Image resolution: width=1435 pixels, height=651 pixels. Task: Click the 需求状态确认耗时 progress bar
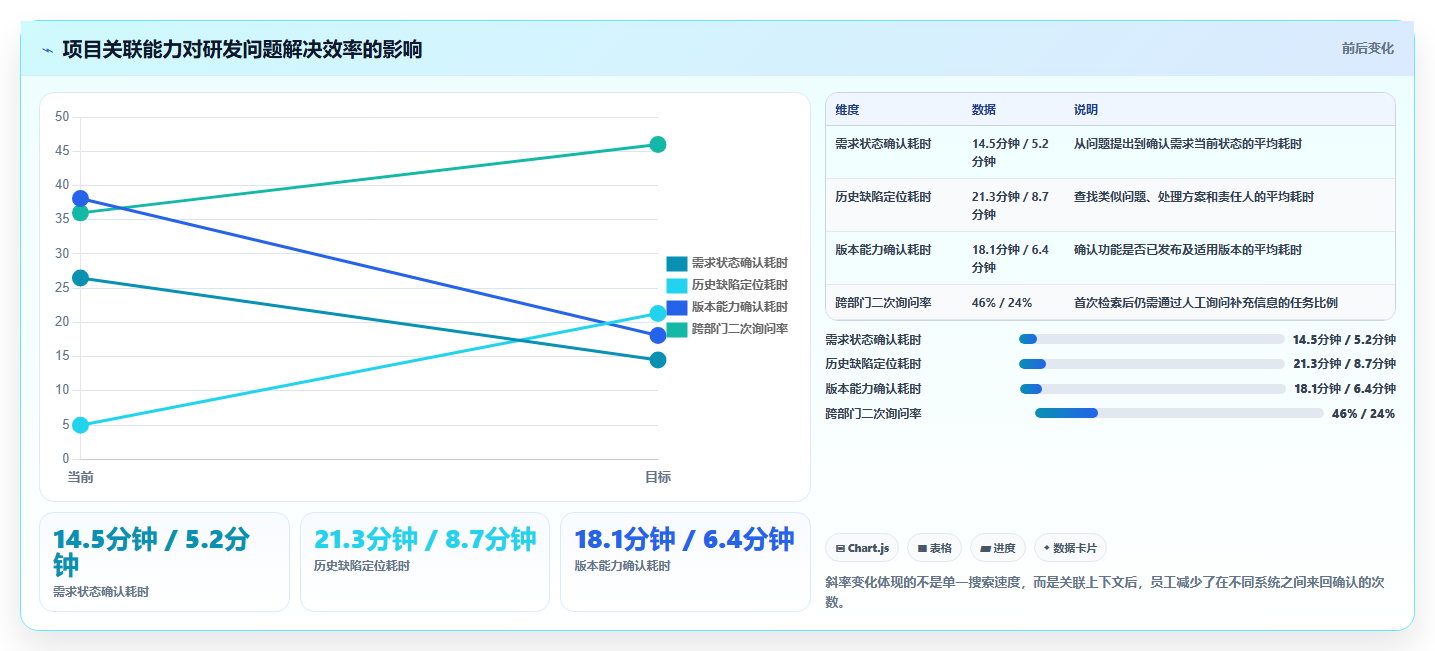tap(1151, 339)
